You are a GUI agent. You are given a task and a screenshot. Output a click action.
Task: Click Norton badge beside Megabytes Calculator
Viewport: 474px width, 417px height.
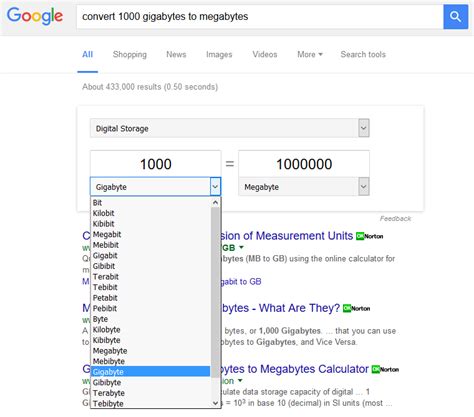tap(385, 369)
